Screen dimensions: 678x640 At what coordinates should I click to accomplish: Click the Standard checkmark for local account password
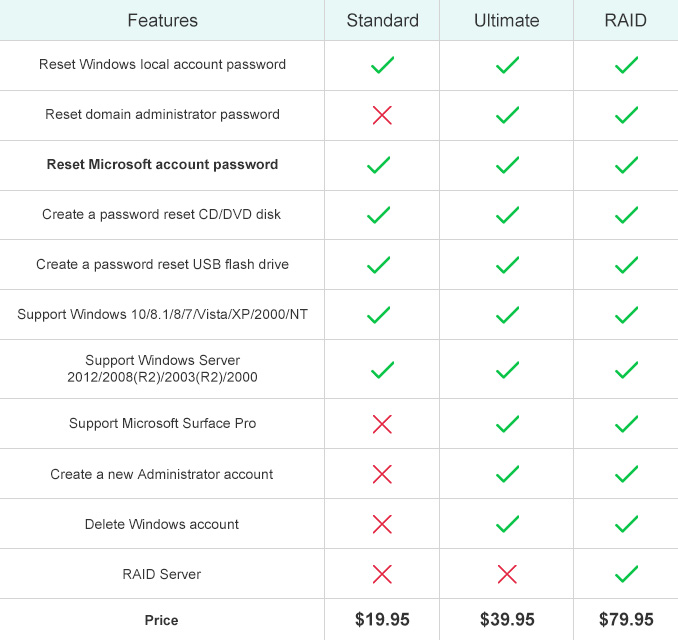[382, 65]
